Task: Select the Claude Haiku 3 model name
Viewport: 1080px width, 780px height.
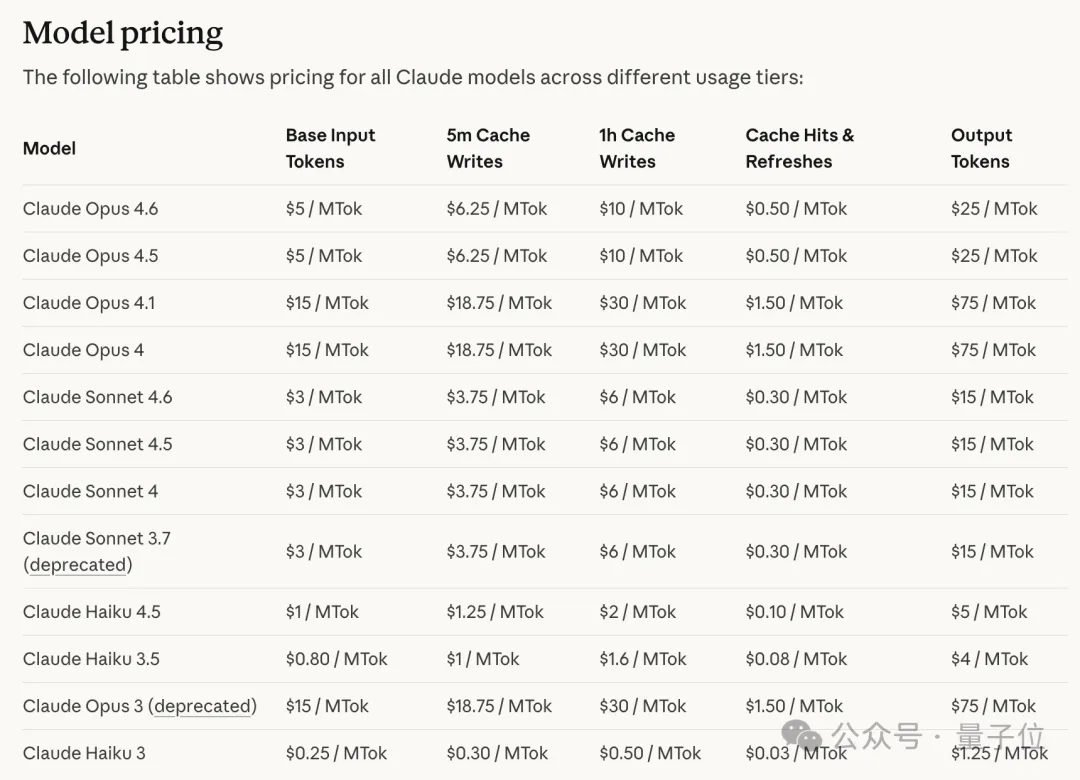Action: (84, 753)
